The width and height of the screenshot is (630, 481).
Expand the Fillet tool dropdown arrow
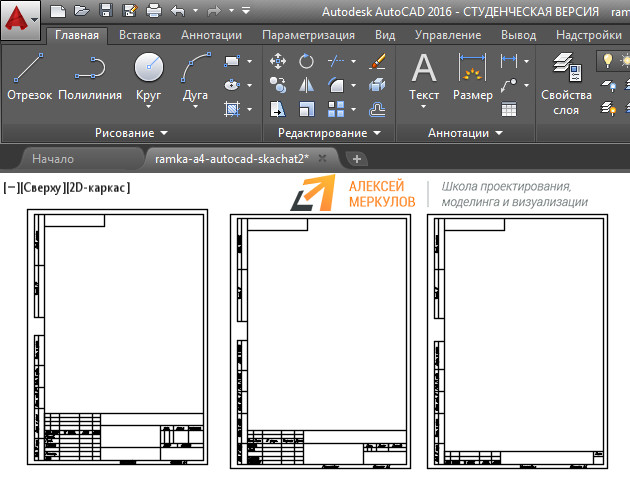tap(354, 85)
